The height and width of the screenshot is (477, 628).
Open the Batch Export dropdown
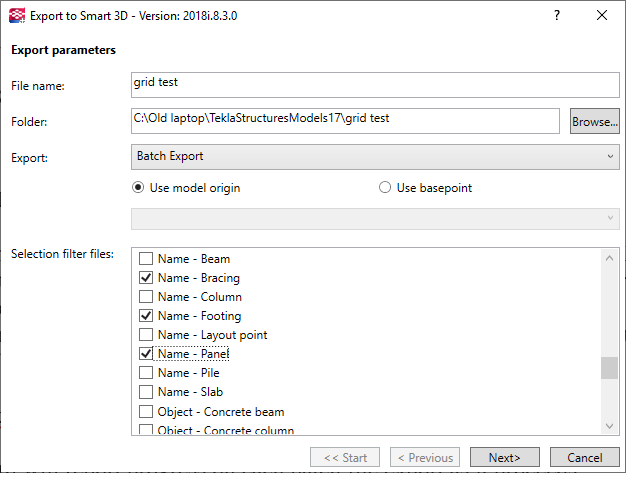tap(375, 157)
